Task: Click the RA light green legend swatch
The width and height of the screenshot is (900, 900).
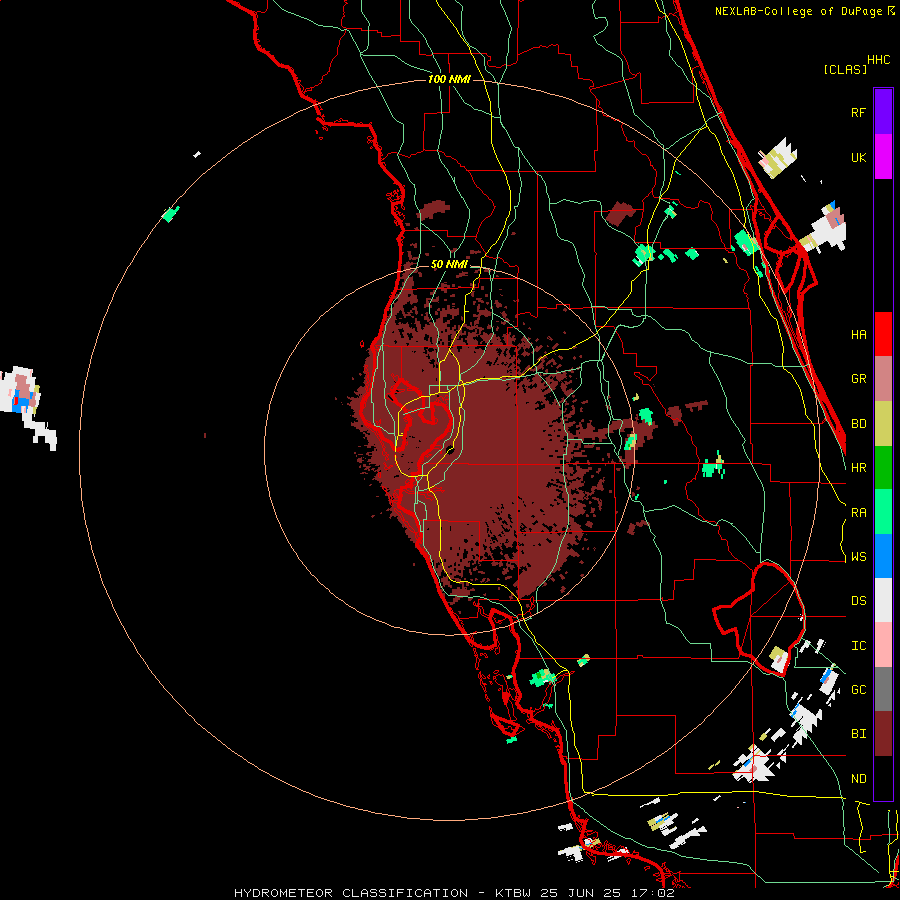Action: tap(883, 512)
